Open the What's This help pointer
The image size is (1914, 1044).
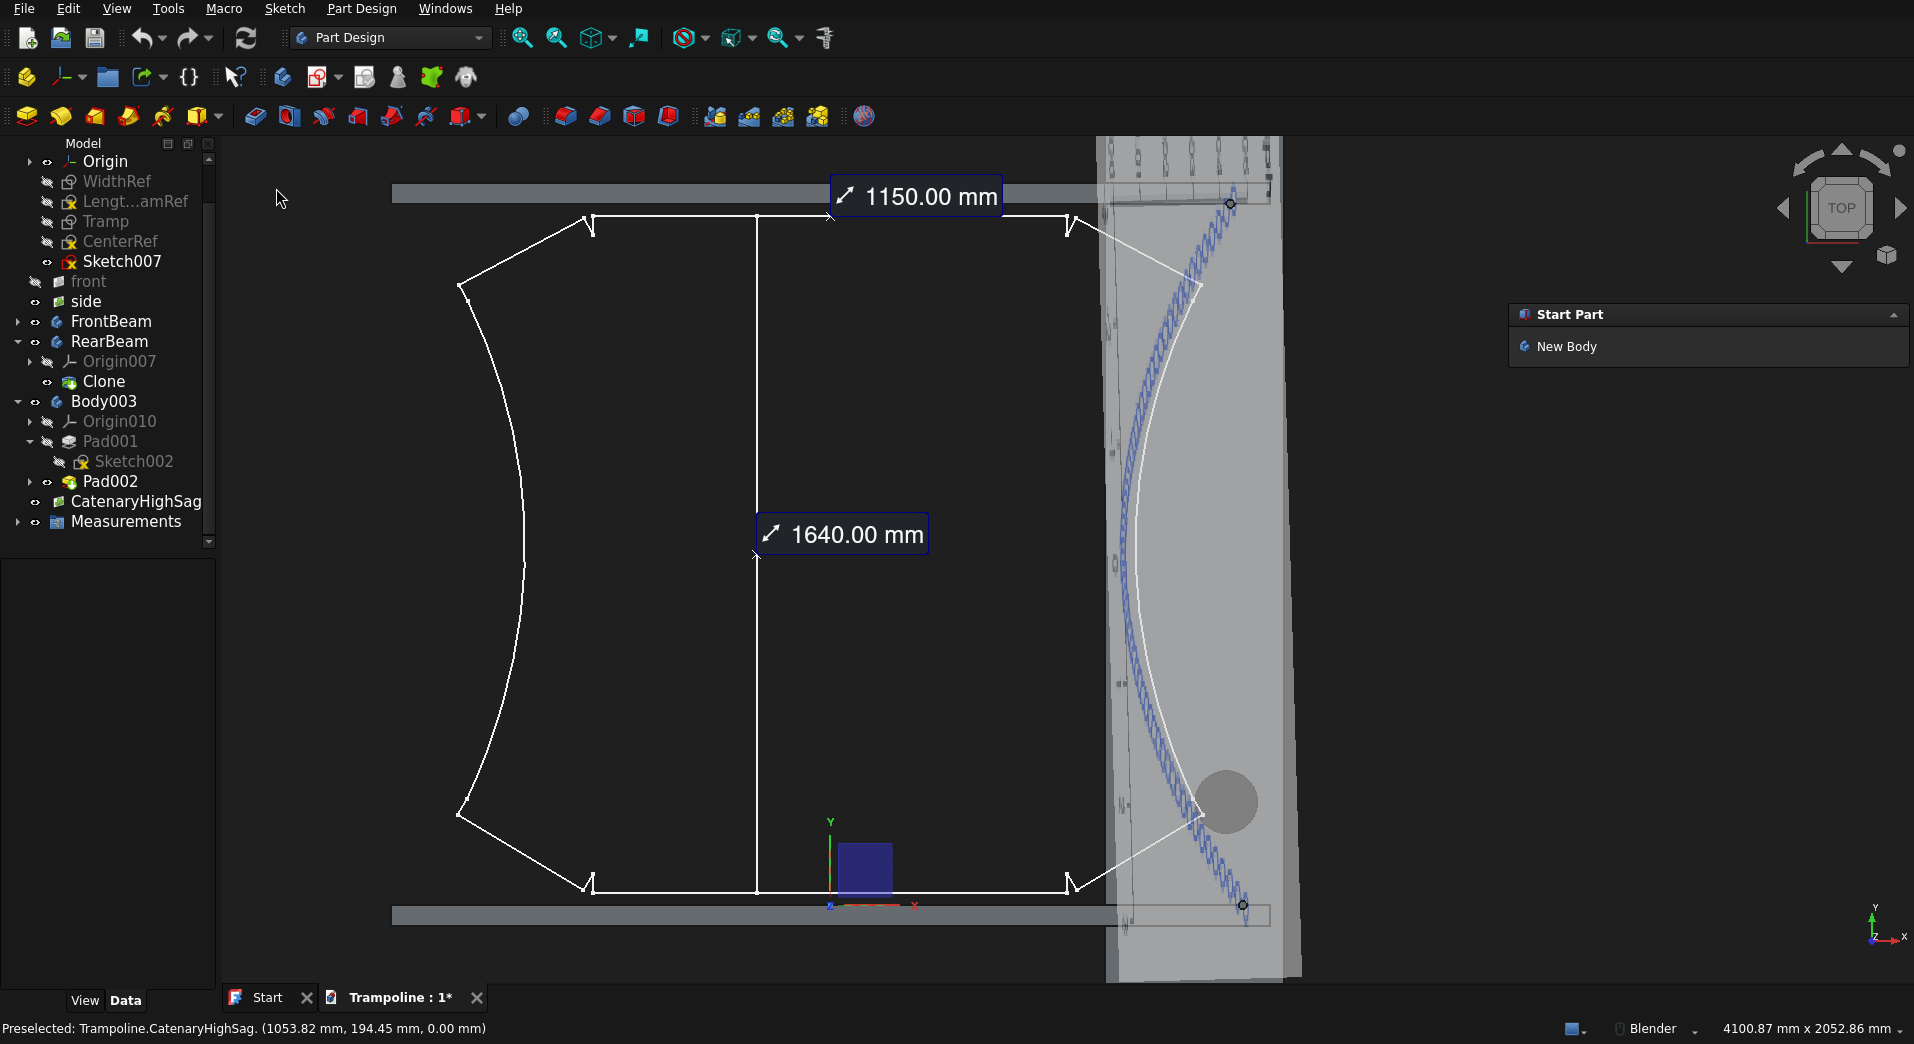(x=235, y=77)
